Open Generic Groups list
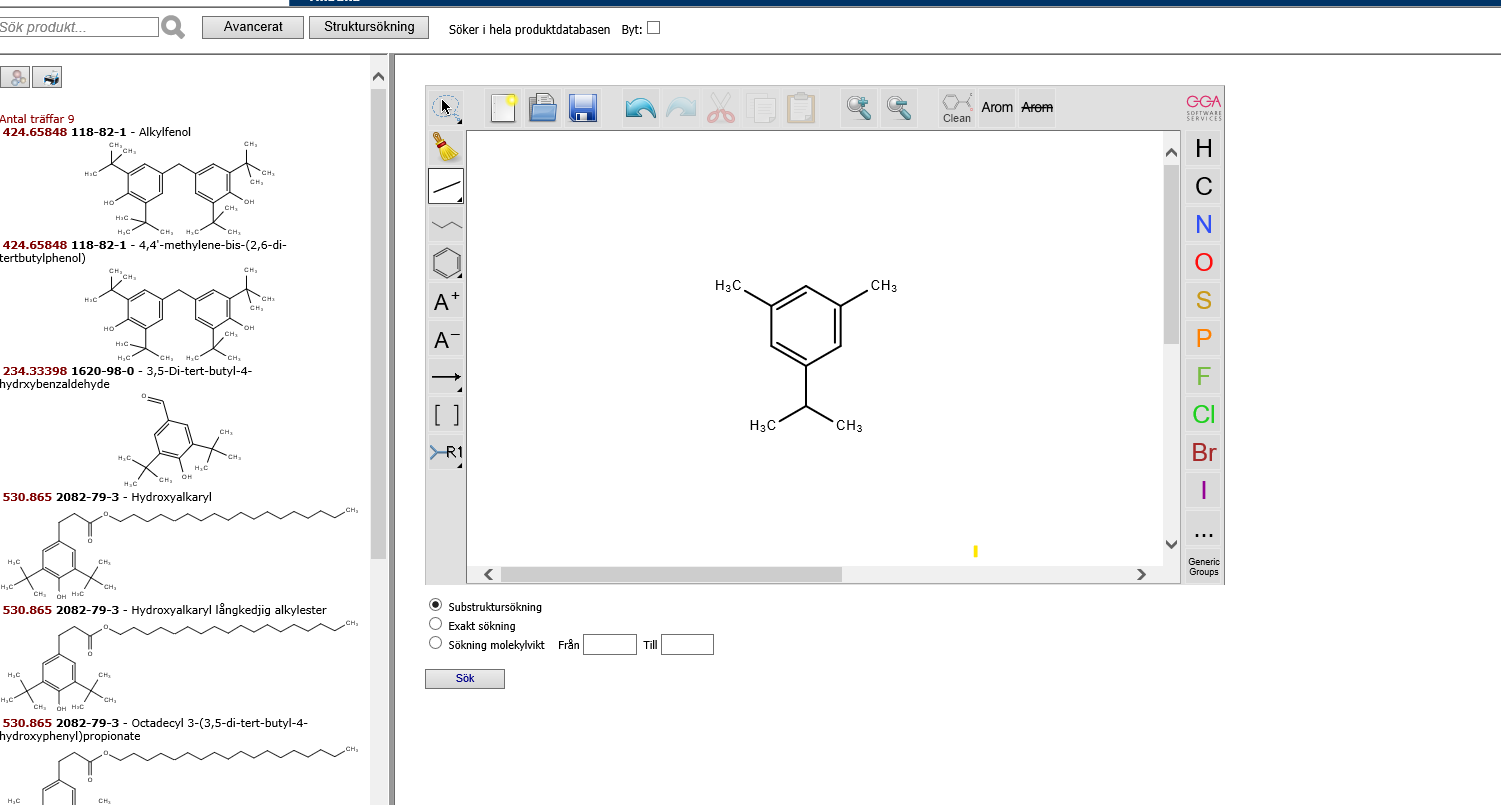 1204,566
